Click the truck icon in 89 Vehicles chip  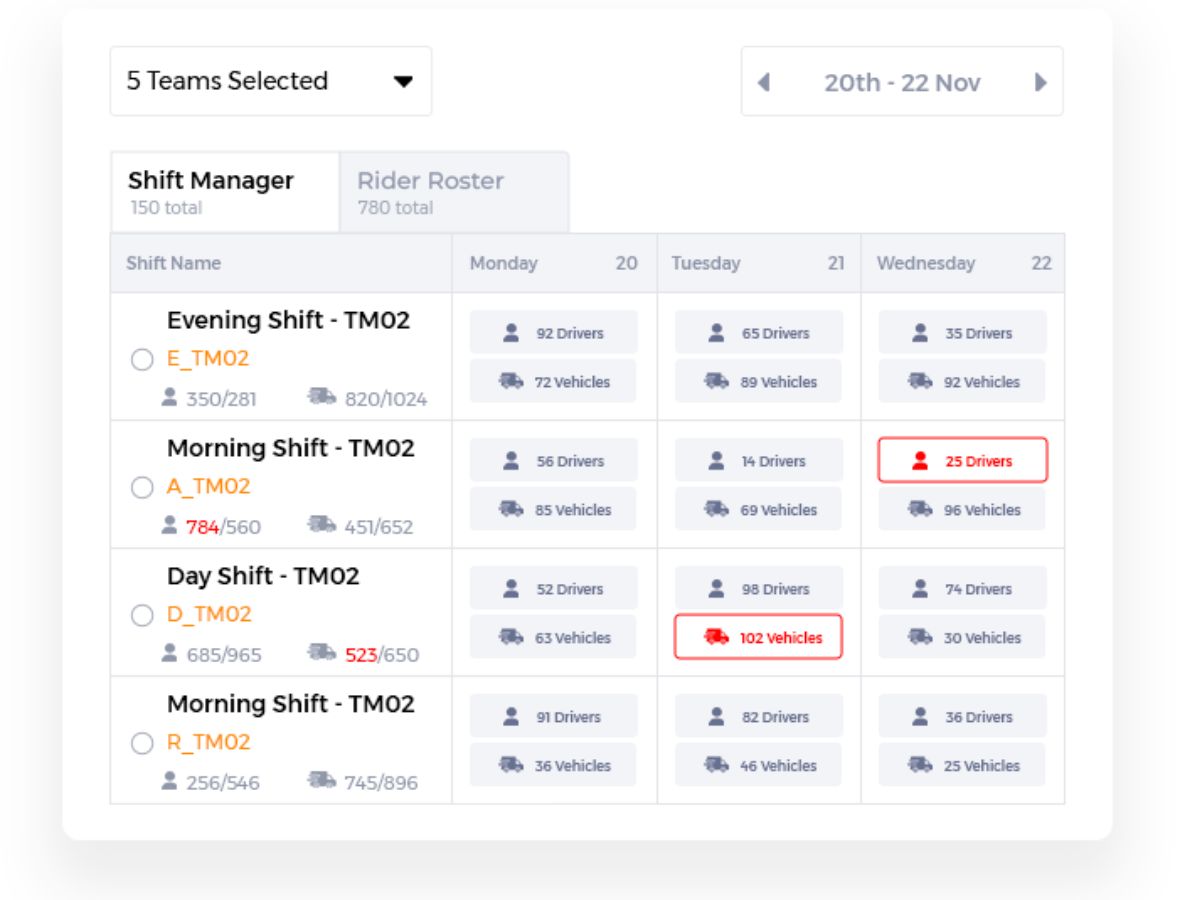point(716,381)
